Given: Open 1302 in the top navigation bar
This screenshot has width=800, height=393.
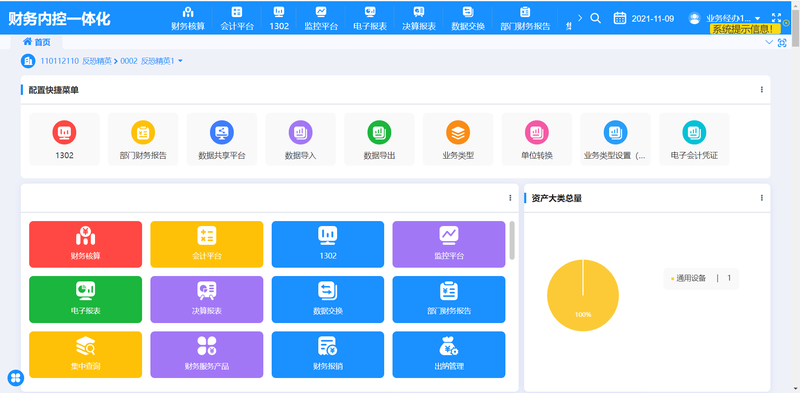Looking at the screenshot, I should pos(279,18).
